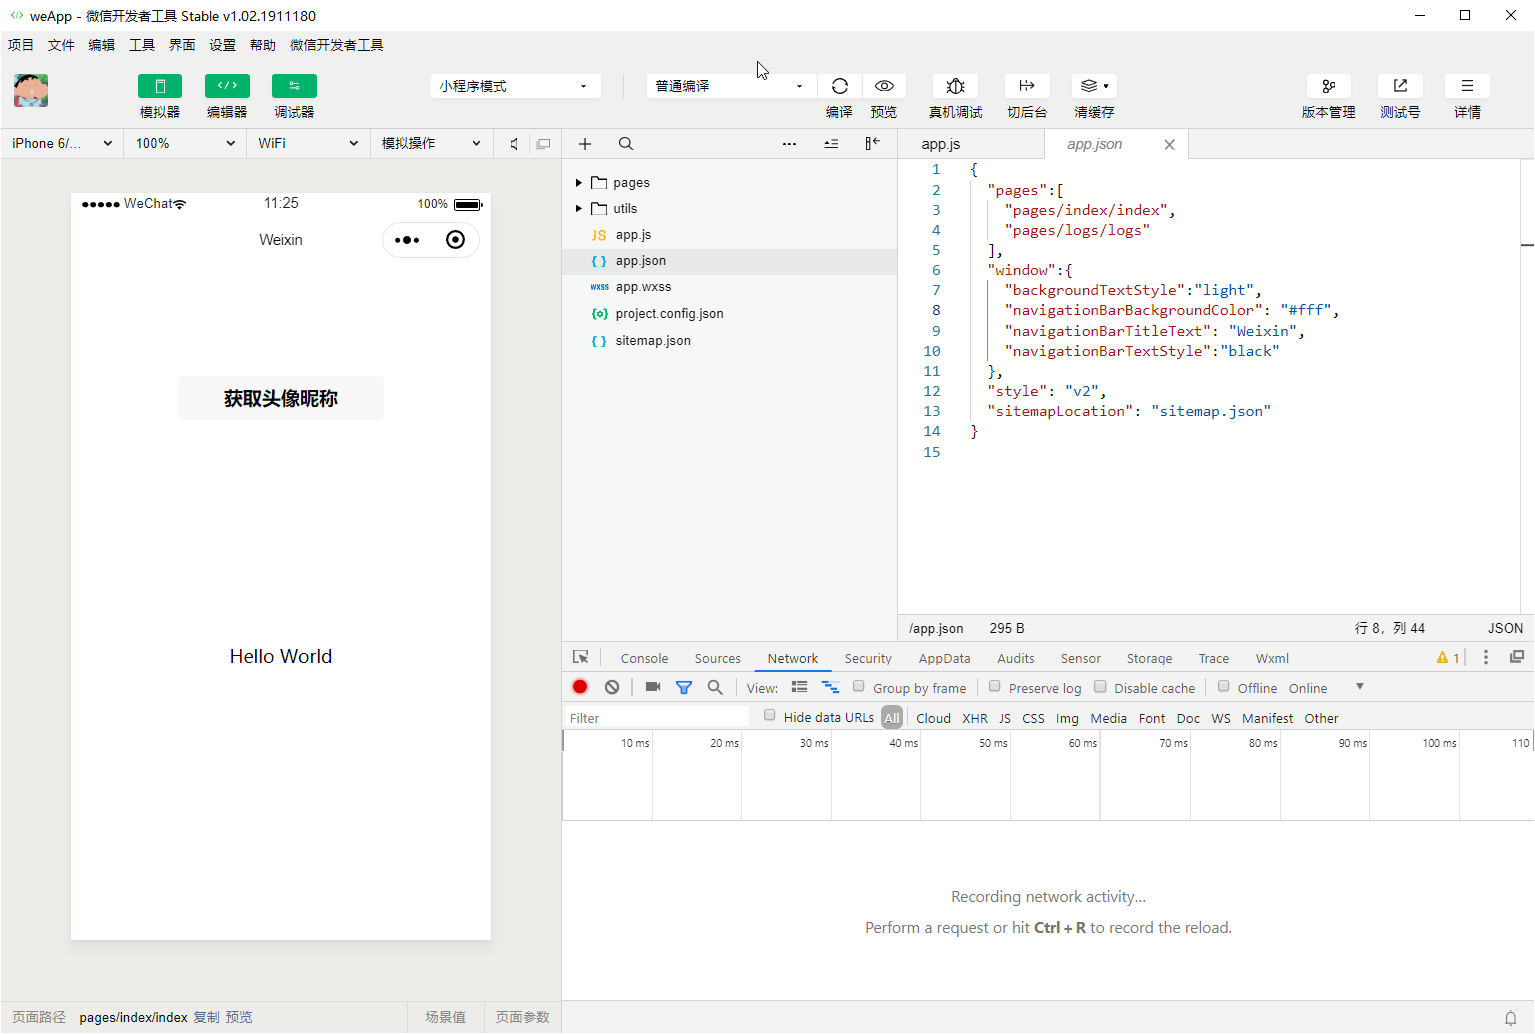Image resolution: width=1535 pixels, height=1034 pixels.
Task: Open the simulate operation (模拟操作) dropdown
Action: point(431,144)
